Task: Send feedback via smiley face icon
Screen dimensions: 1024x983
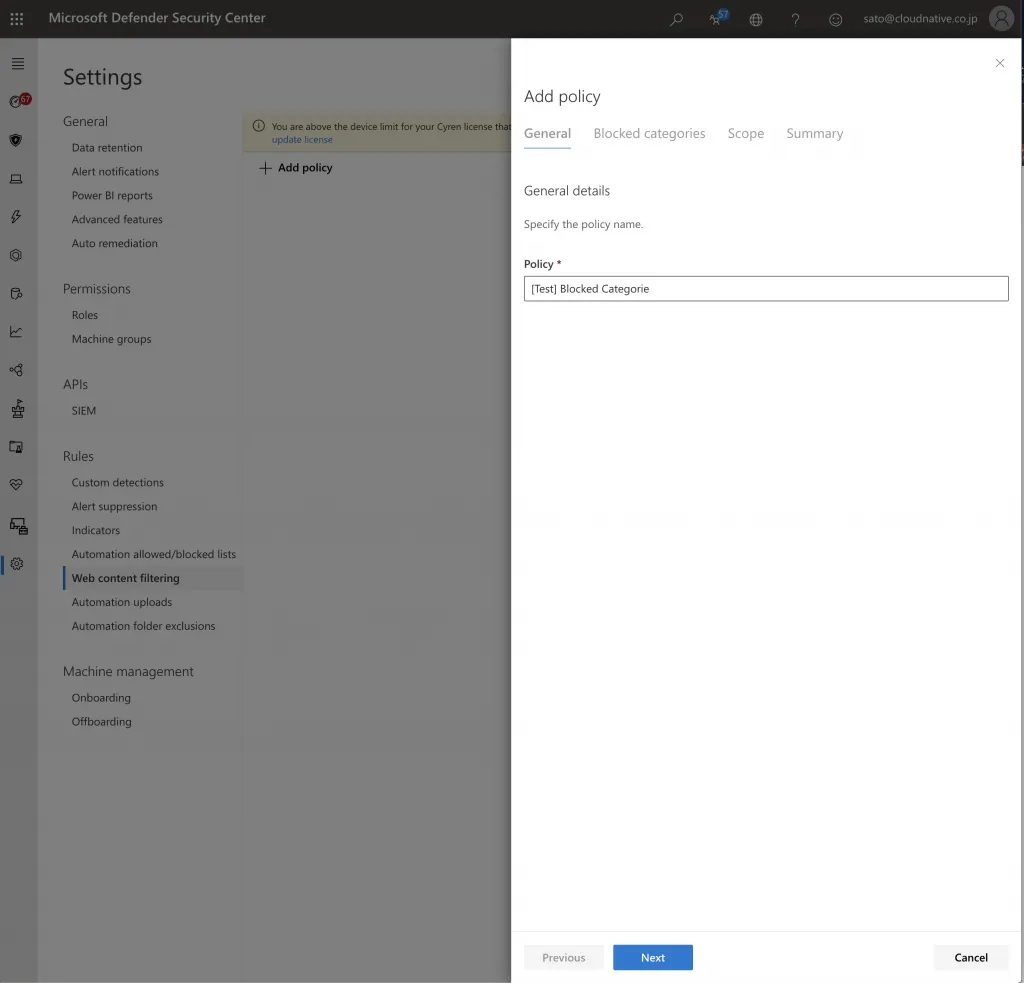Action: 836,19
